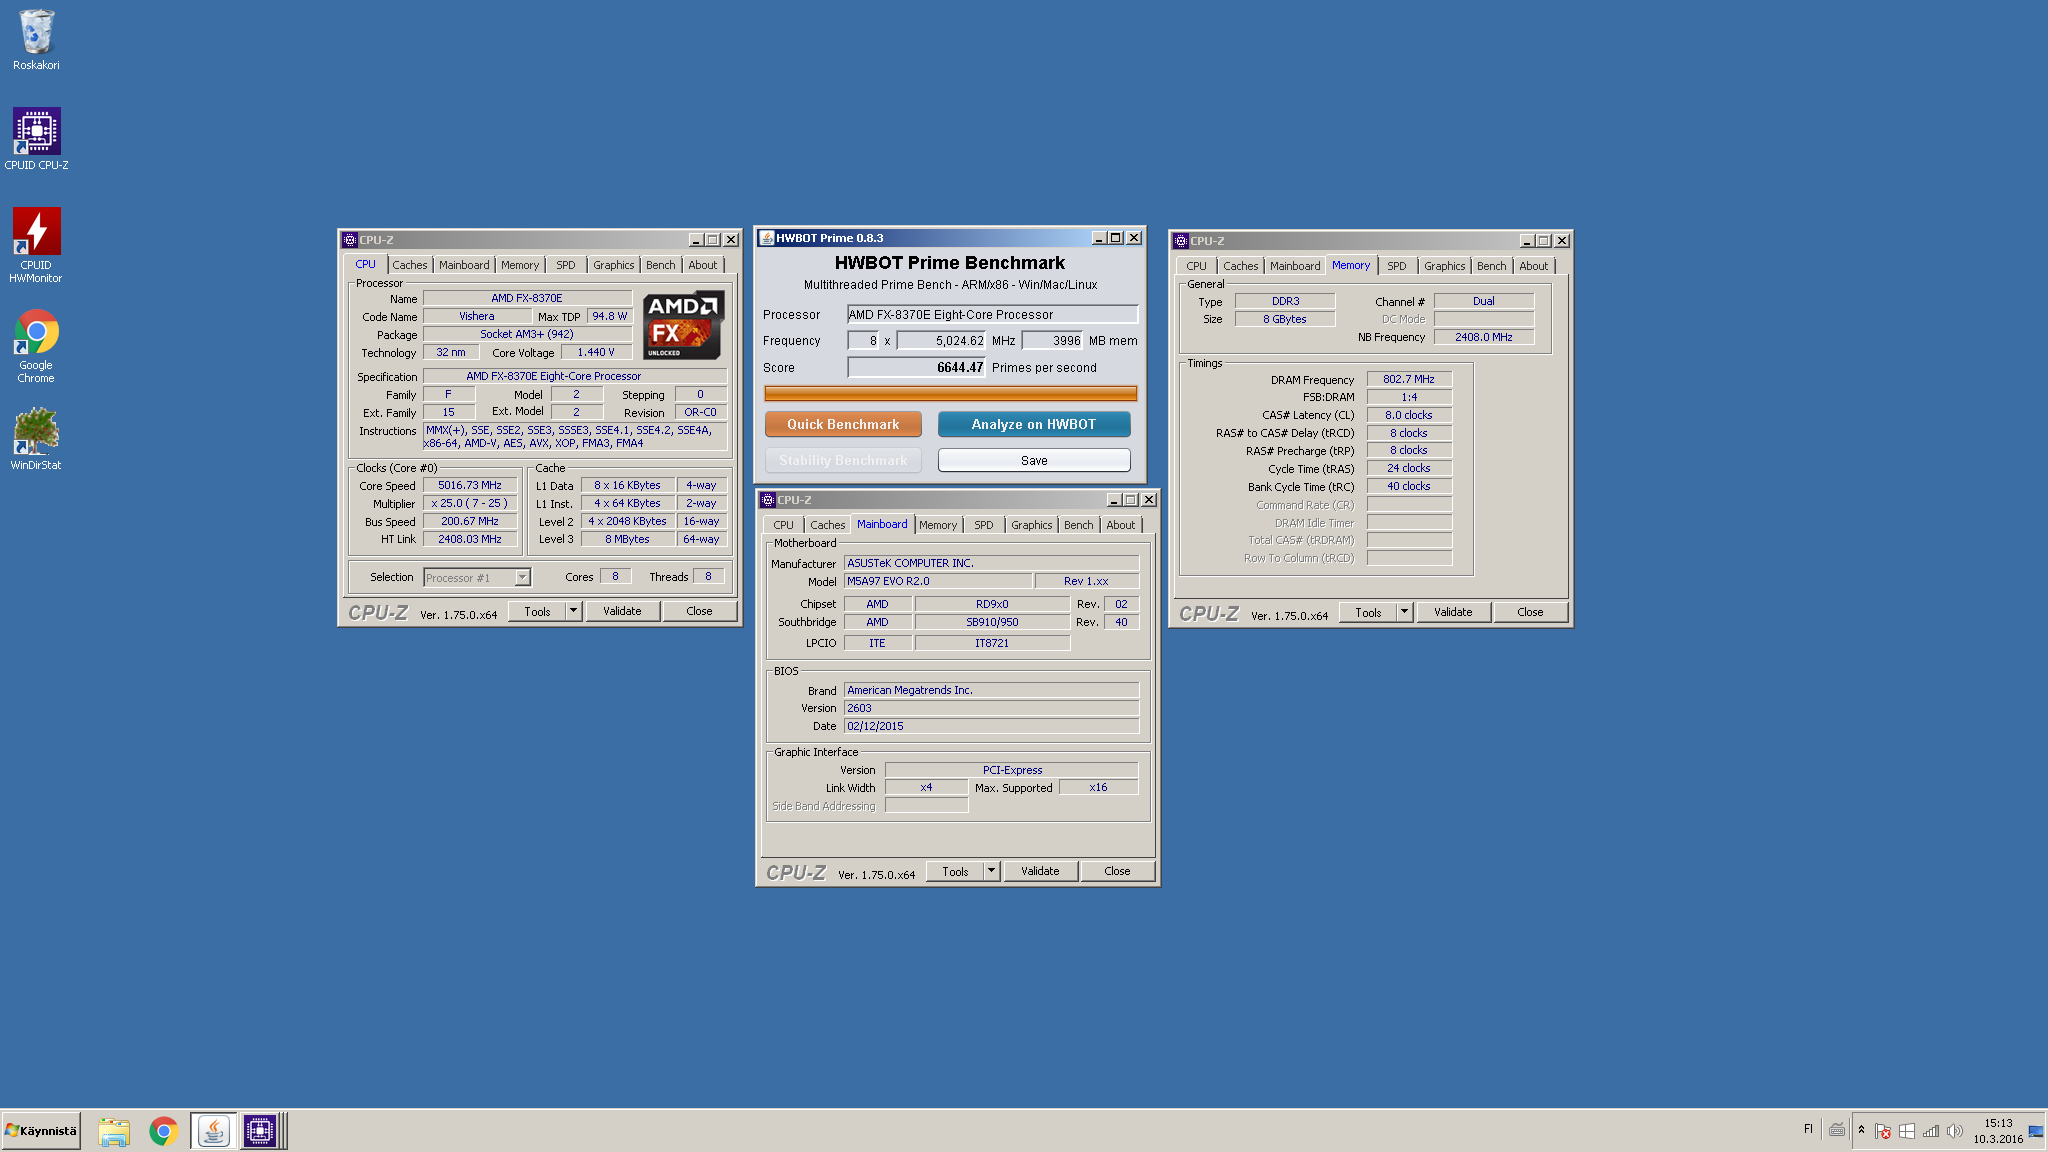Click the Core Speed value 5016.73 MHz
Screen dimensions: 2048x1152
470,485
